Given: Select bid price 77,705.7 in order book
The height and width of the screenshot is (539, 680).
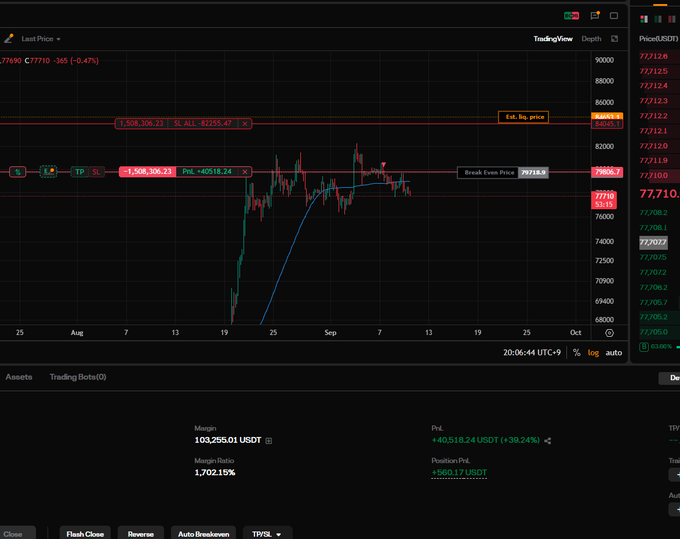Looking at the screenshot, I should click(x=654, y=302).
